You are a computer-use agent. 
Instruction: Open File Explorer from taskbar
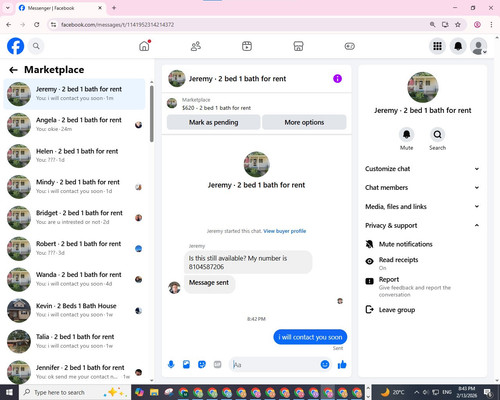tap(154, 392)
